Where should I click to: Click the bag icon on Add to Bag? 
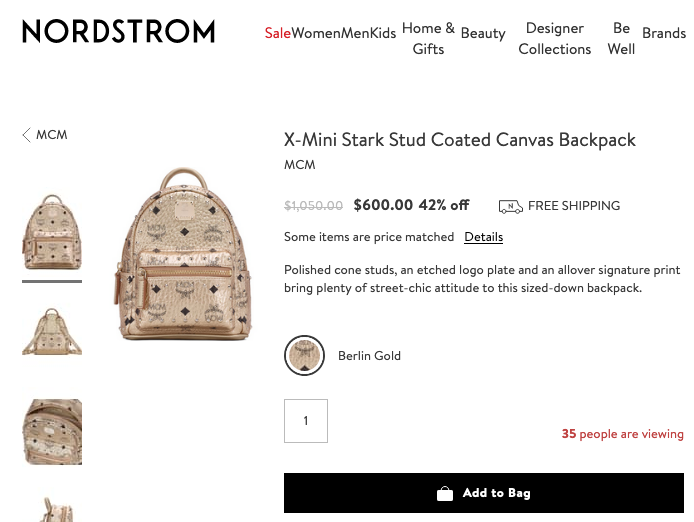pyautogui.click(x=445, y=493)
